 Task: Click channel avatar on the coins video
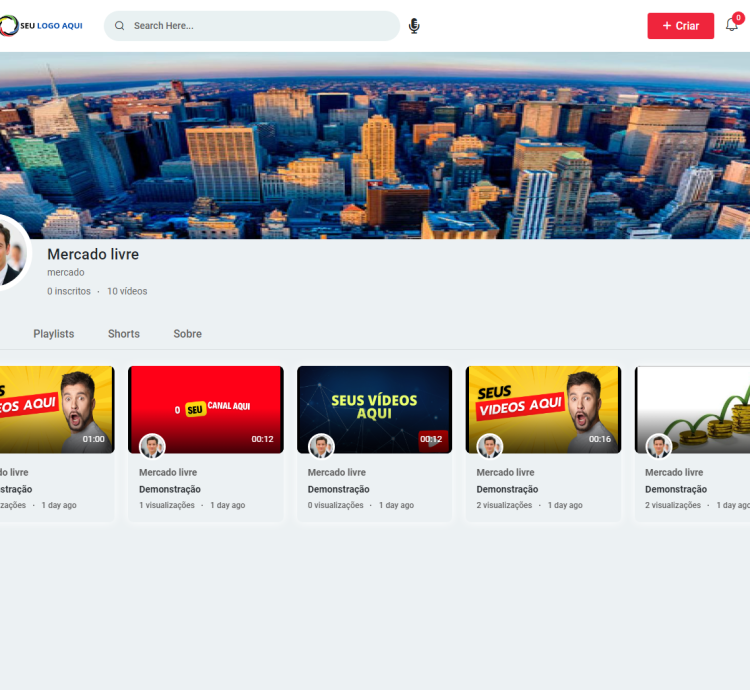pyautogui.click(x=659, y=446)
